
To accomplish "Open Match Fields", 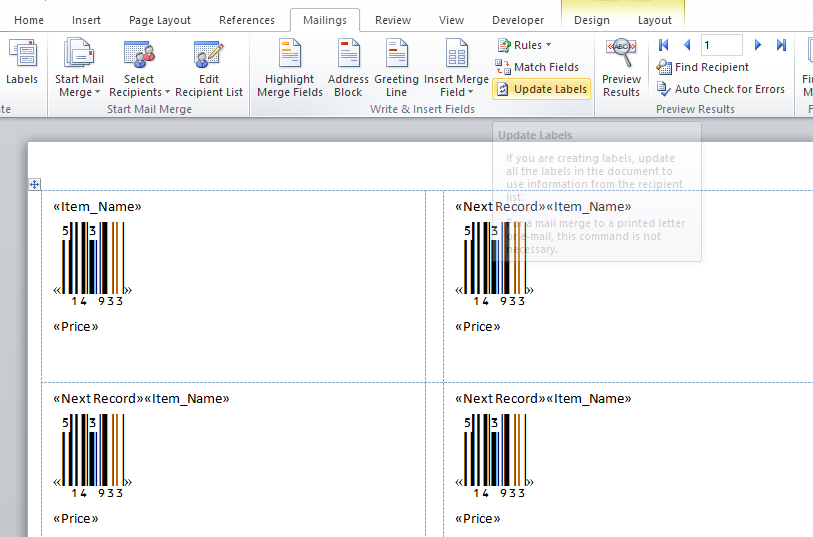I will tap(537, 67).
